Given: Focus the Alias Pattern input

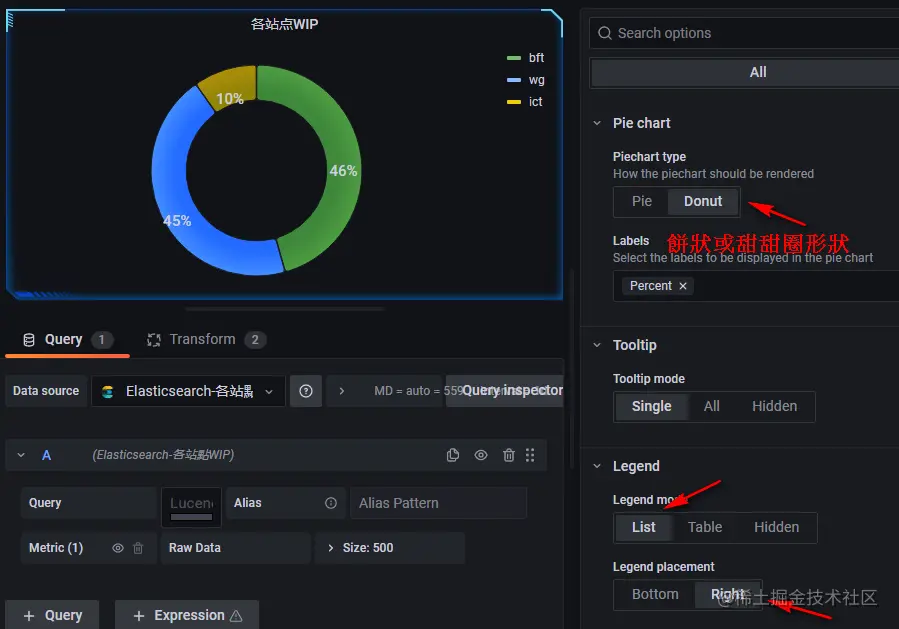Looking at the screenshot, I should click(x=438, y=503).
